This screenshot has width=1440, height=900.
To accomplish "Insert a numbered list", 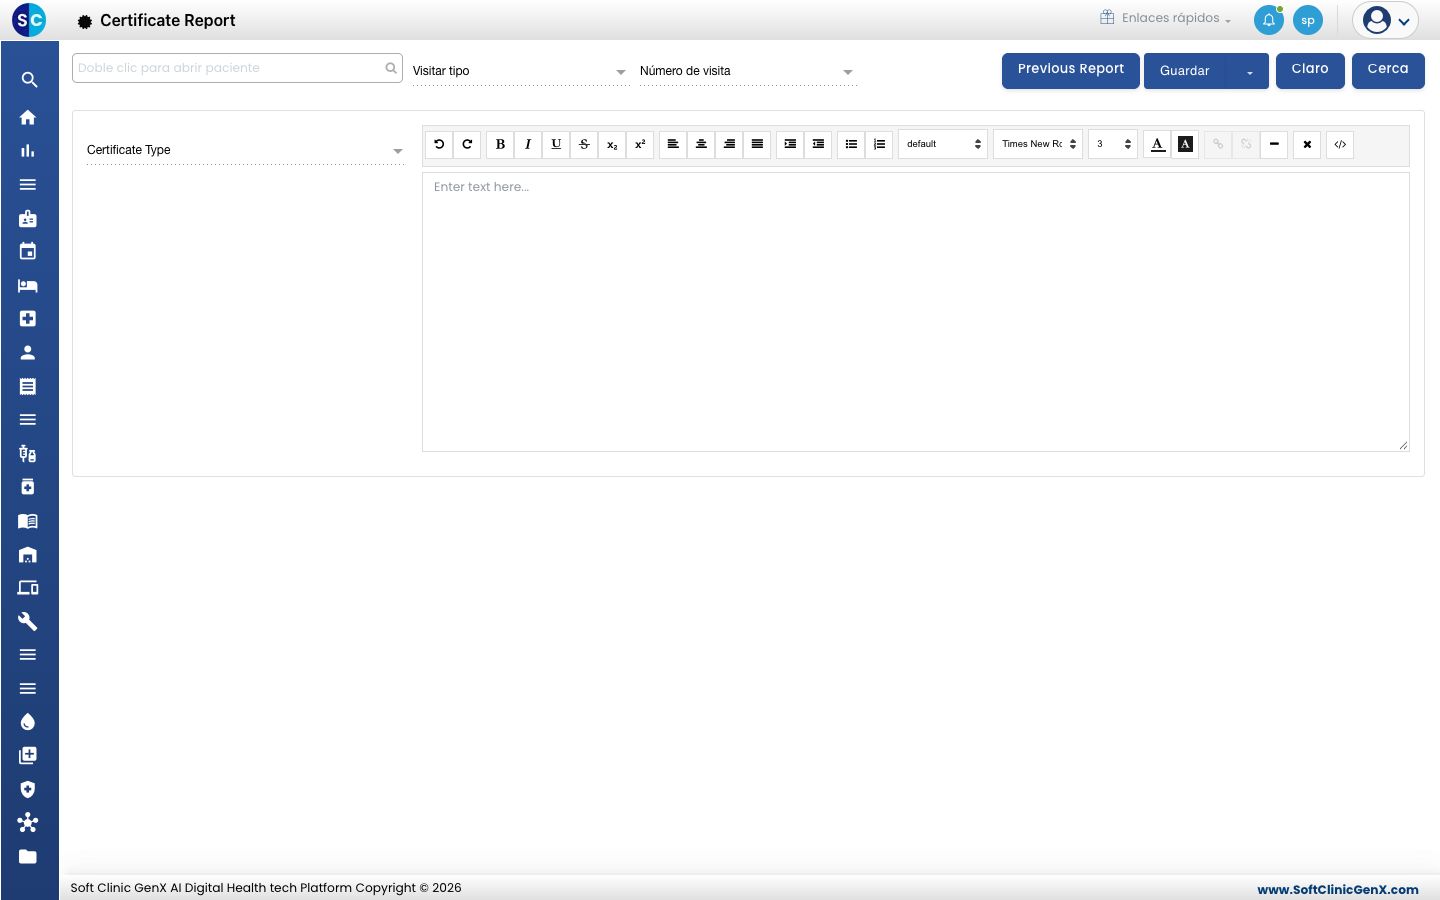I will [x=879, y=144].
